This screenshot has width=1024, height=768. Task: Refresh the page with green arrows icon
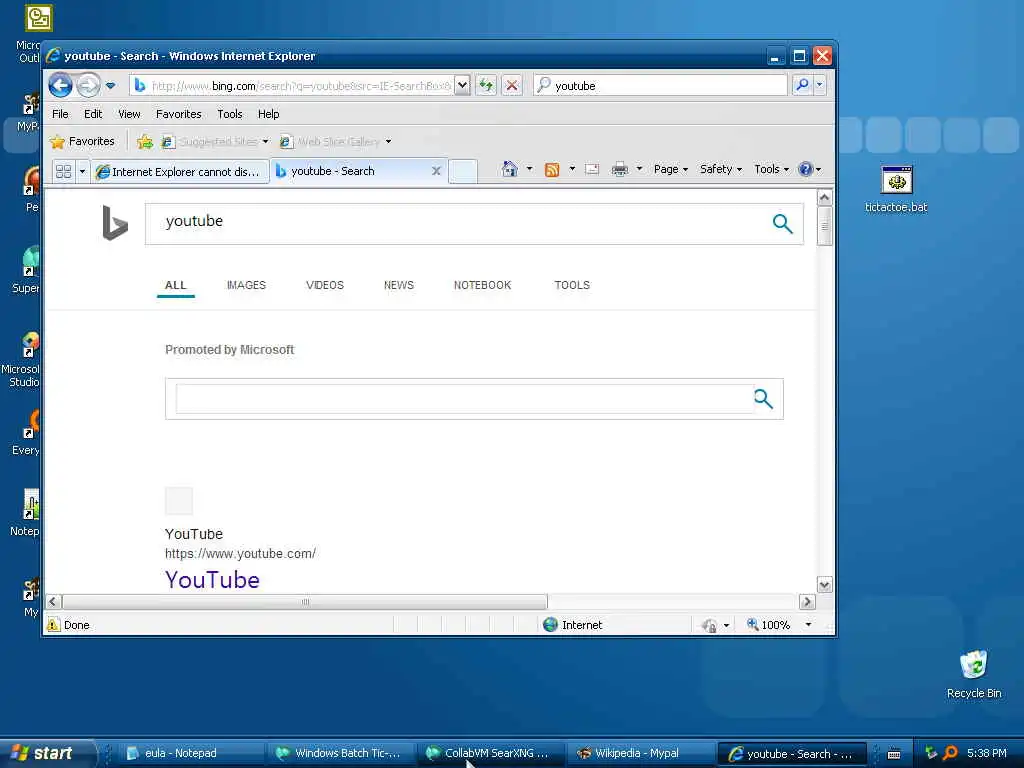tap(486, 86)
